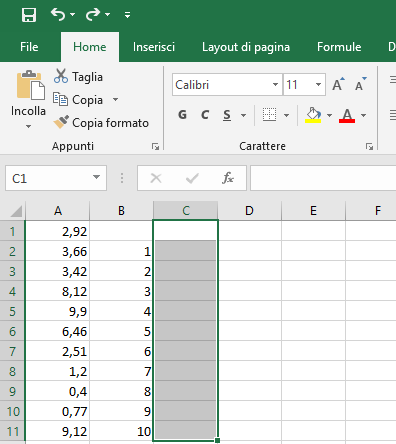Viewport: 396px width, 444px height.
Task: Toggle italic with the C button
Action: point(205,115)
